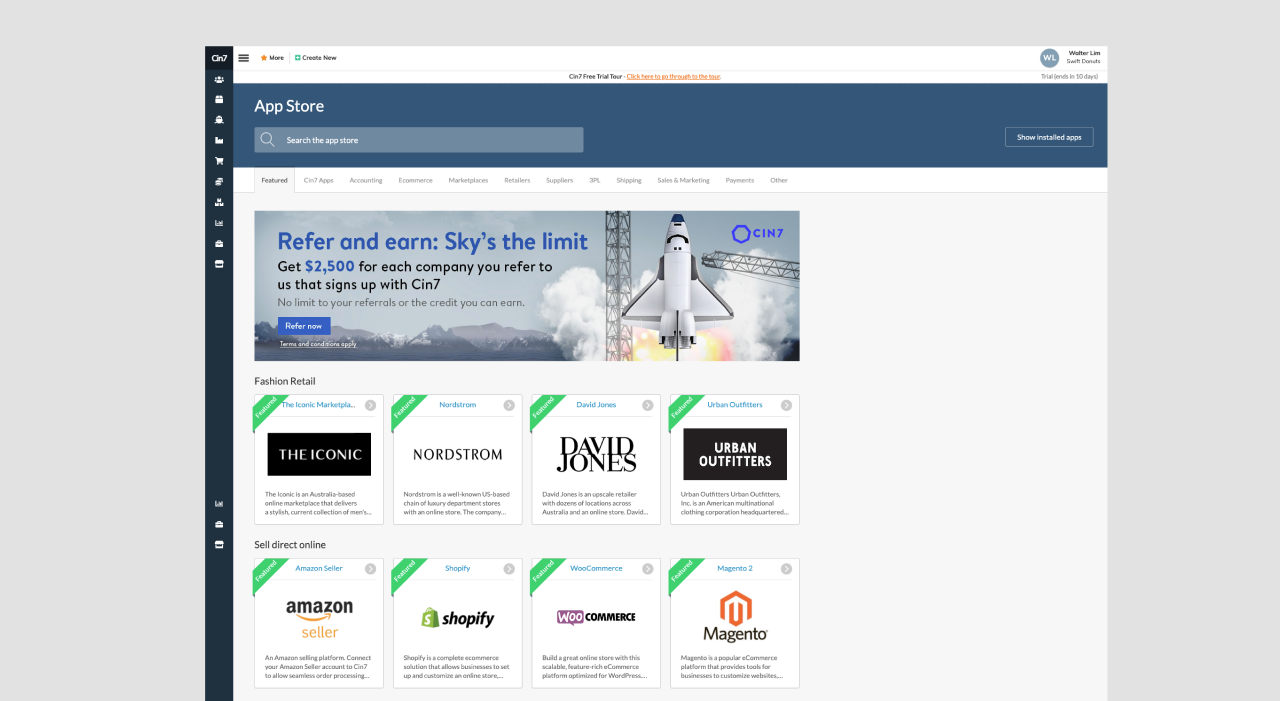Switch to the Accounting tab
The image size is (1280, 701).
[366, 181]
